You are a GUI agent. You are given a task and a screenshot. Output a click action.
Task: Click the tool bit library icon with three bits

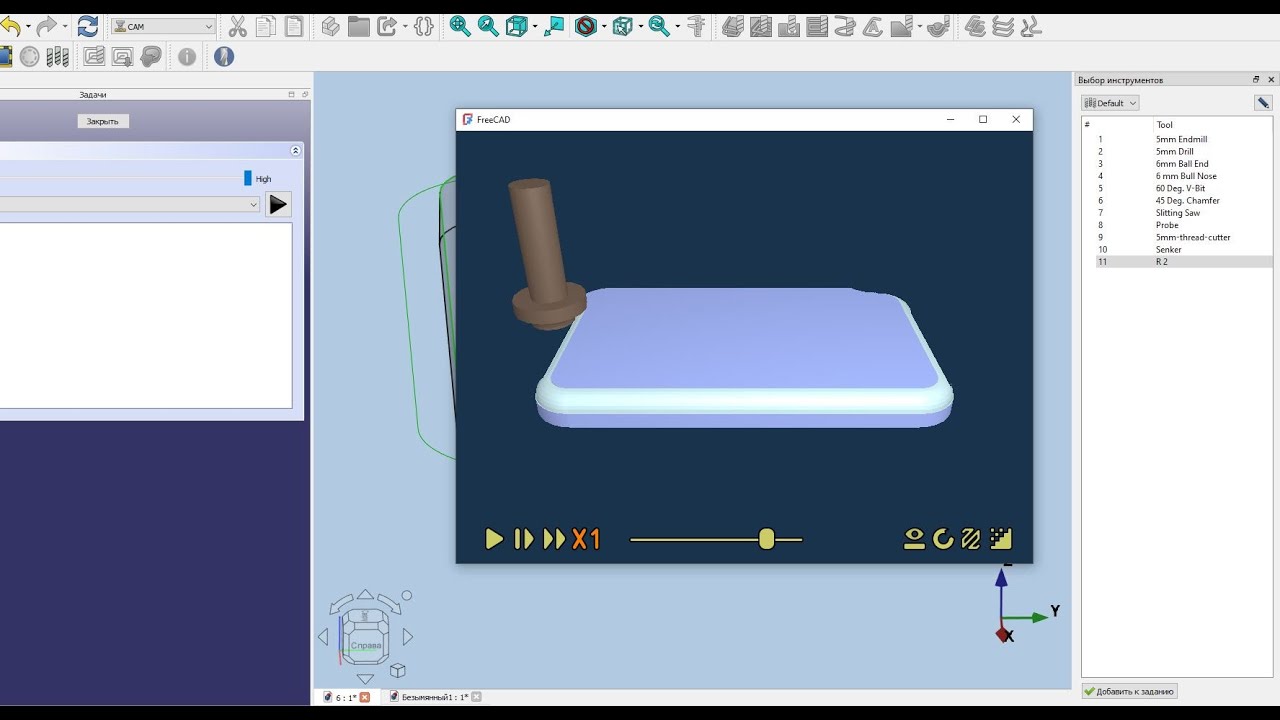point(58,57)
